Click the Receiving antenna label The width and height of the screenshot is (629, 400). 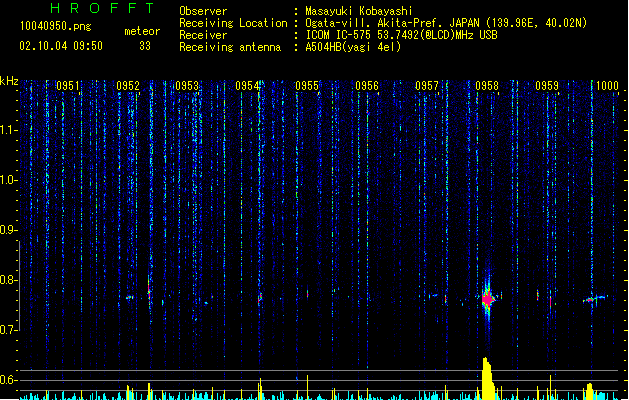pyautogui.click(x=230, y=47)
